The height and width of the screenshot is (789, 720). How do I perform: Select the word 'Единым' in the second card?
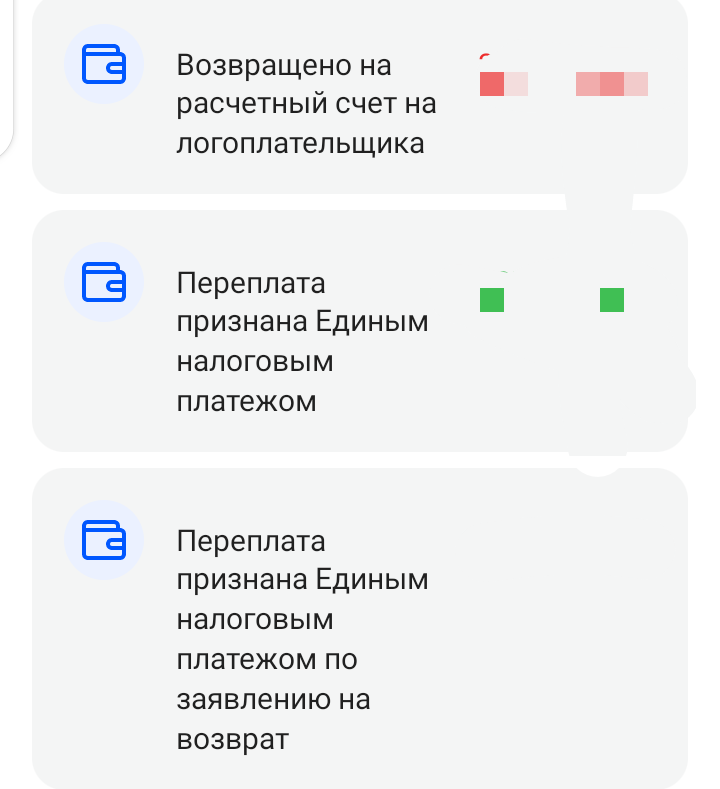tap(372, 322)
